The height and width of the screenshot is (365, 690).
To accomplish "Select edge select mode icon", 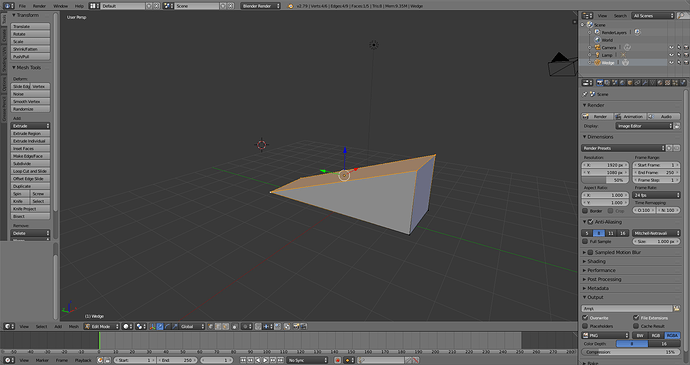I will click(218, 326).
